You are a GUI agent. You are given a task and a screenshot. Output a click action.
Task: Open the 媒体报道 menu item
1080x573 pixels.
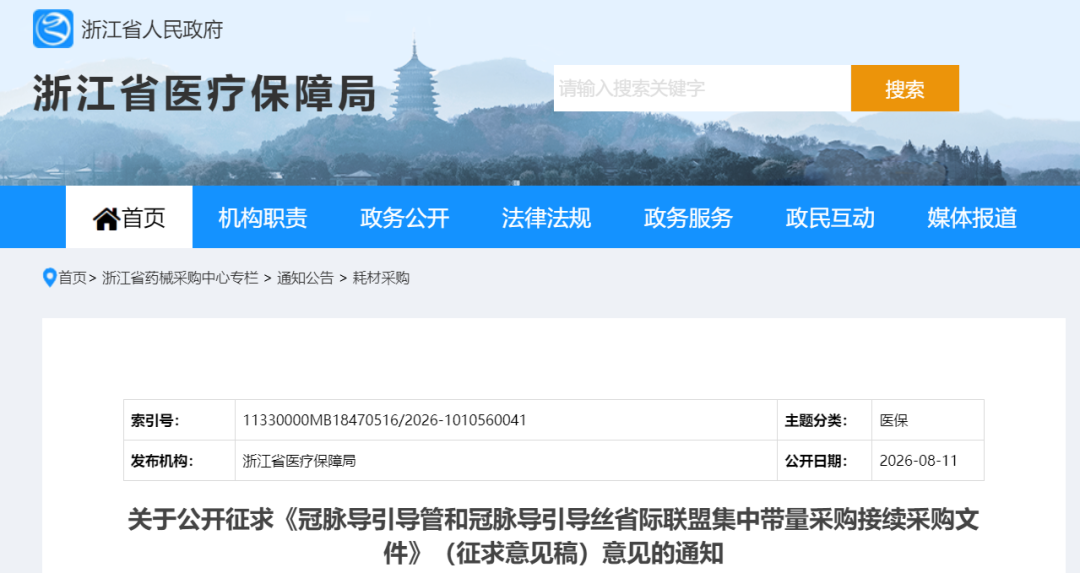click(972, 218)
